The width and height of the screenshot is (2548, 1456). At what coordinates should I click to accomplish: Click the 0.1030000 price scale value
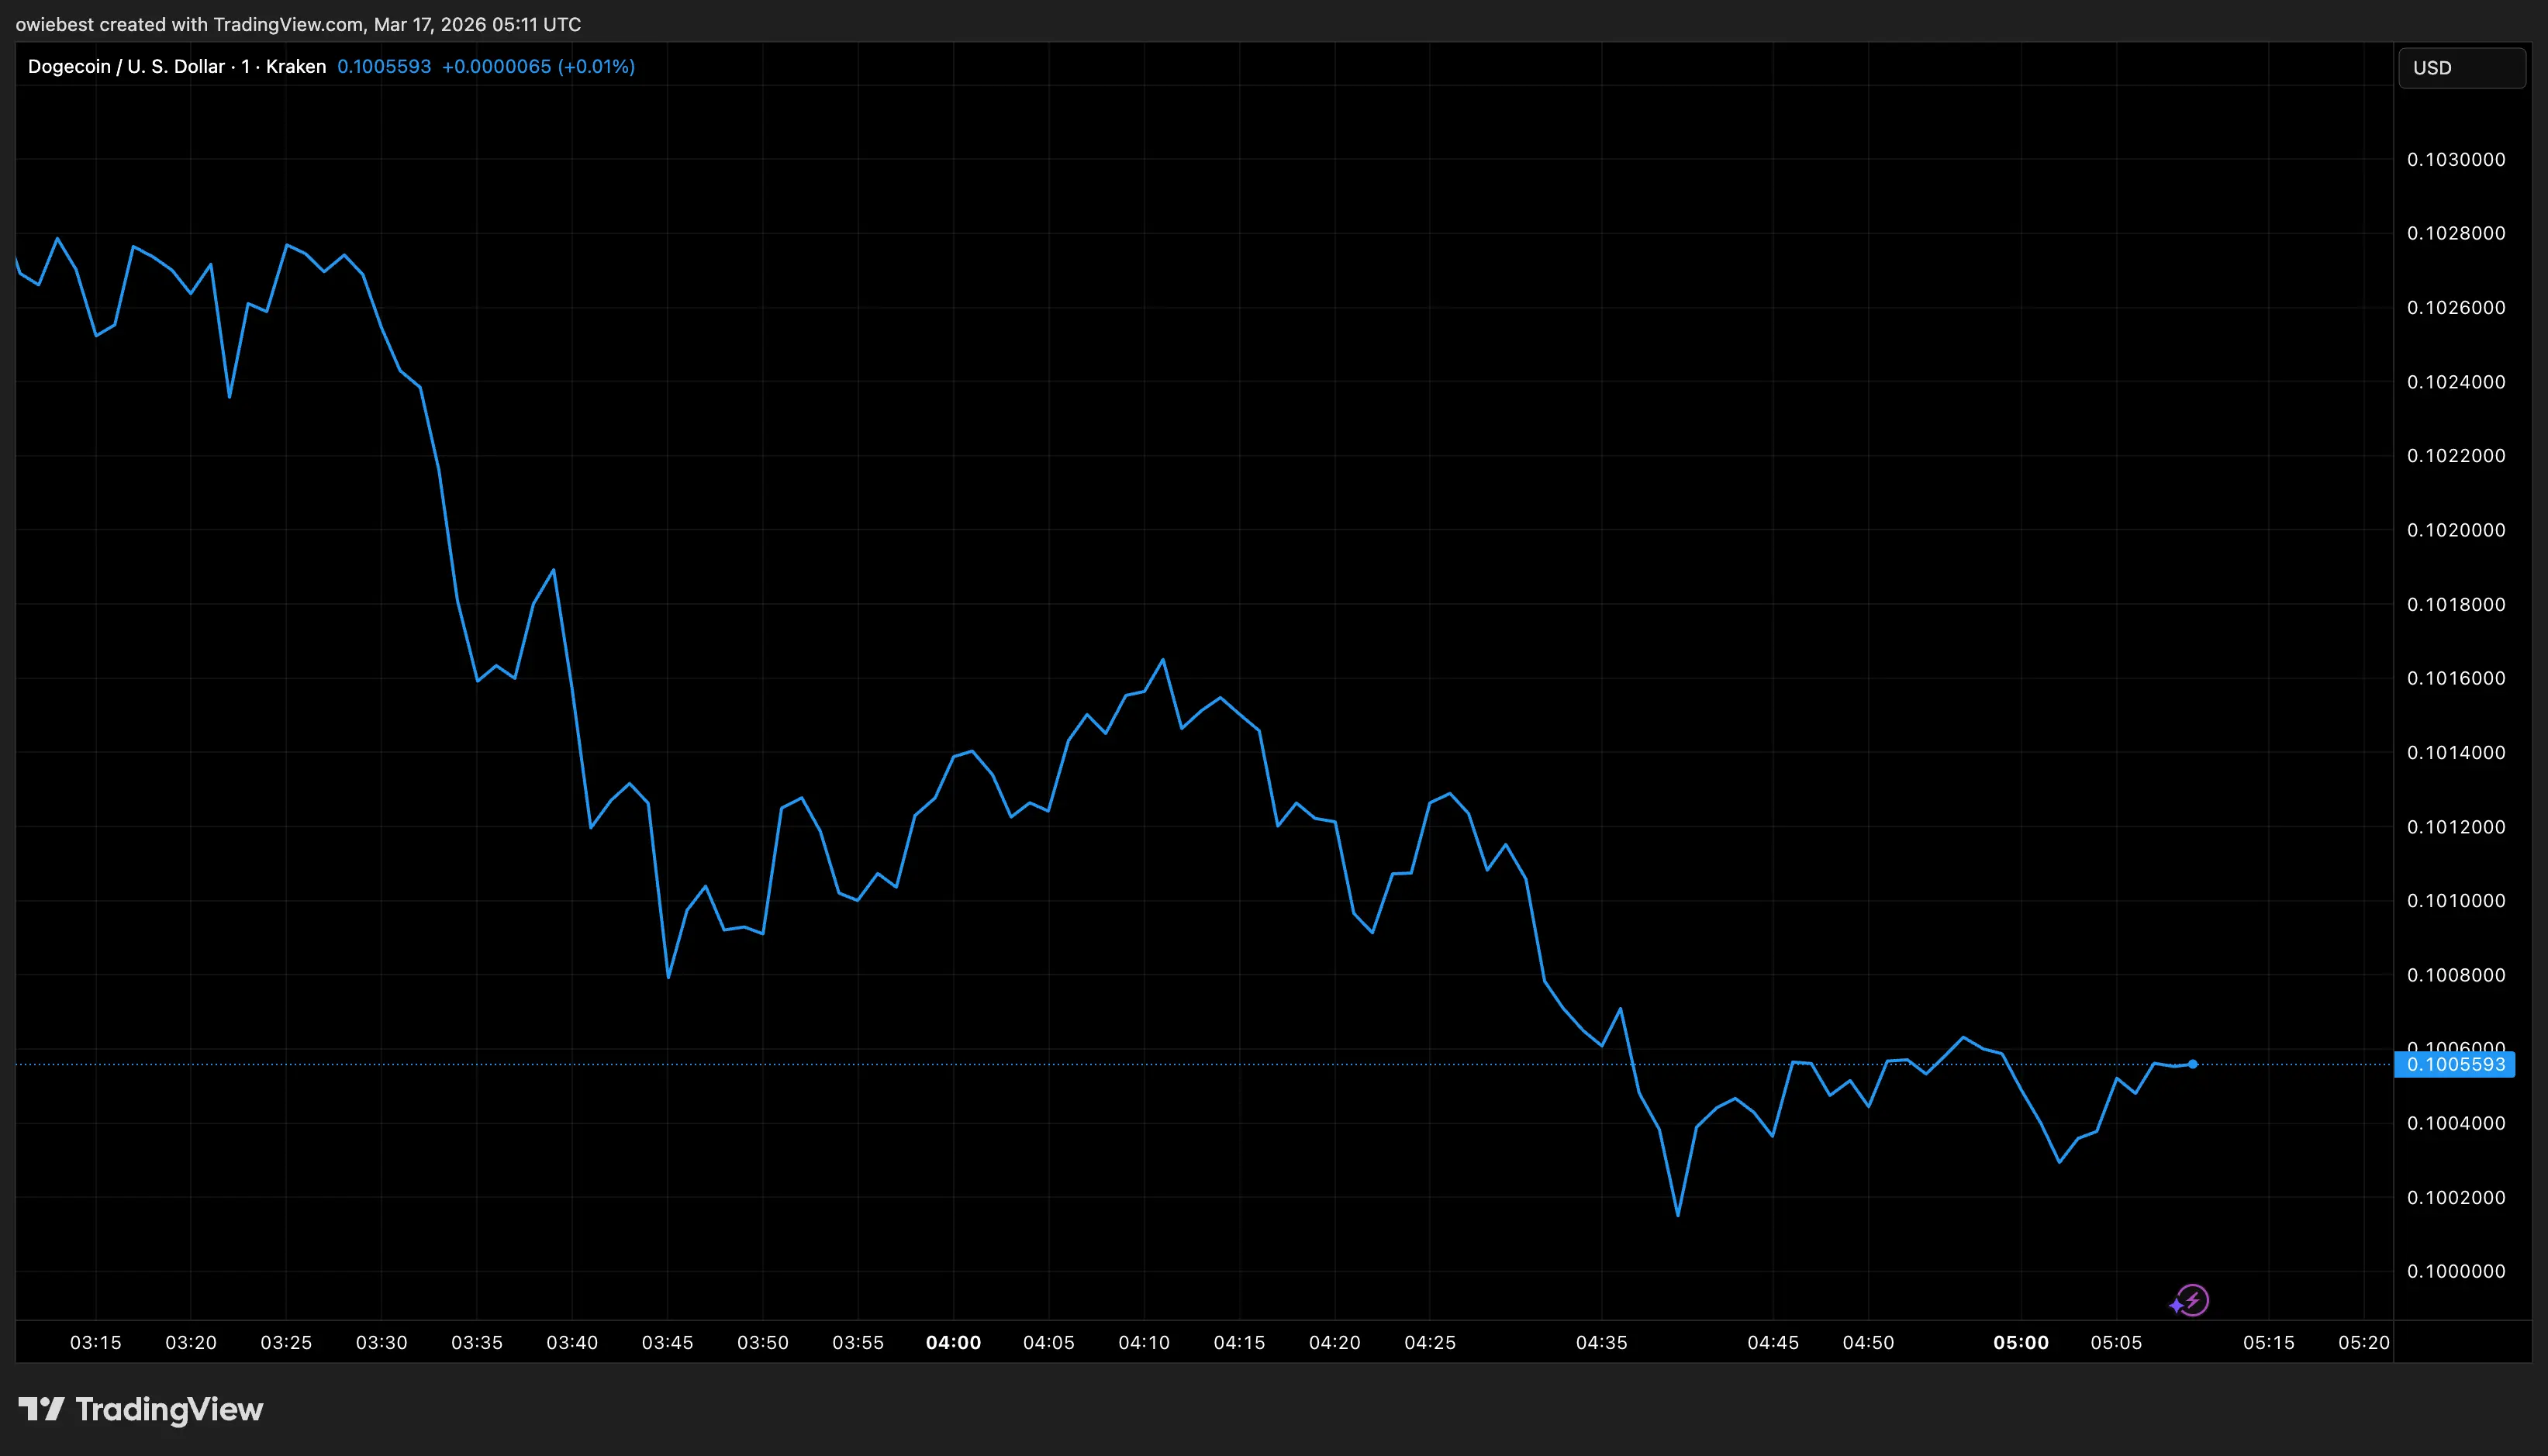pyautogui.click(x=2455, y=159)
